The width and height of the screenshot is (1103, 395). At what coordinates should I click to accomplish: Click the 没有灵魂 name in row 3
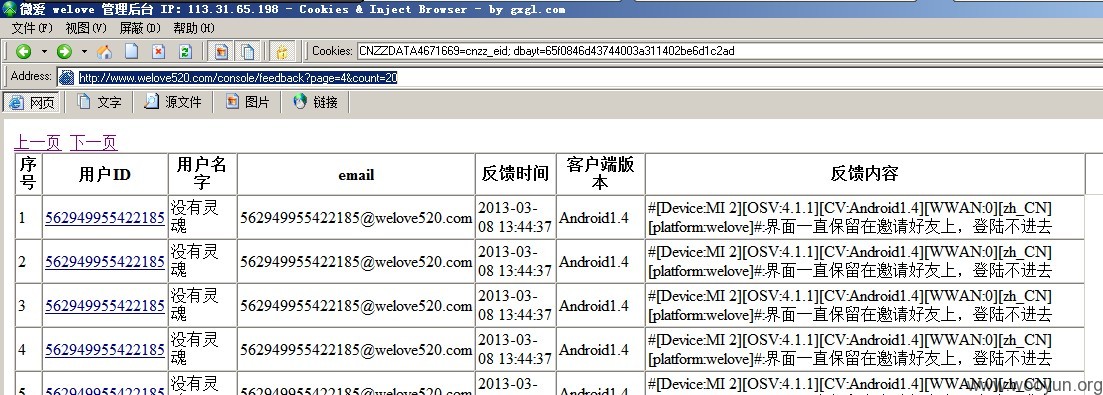195,304
